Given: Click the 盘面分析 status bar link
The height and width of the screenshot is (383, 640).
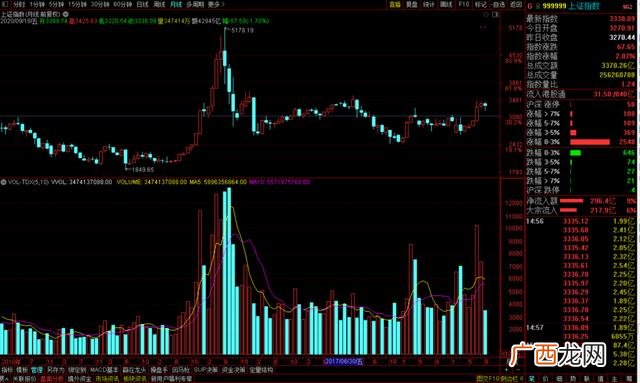Looking at the screenshot, I should click(x=52, y=379).
